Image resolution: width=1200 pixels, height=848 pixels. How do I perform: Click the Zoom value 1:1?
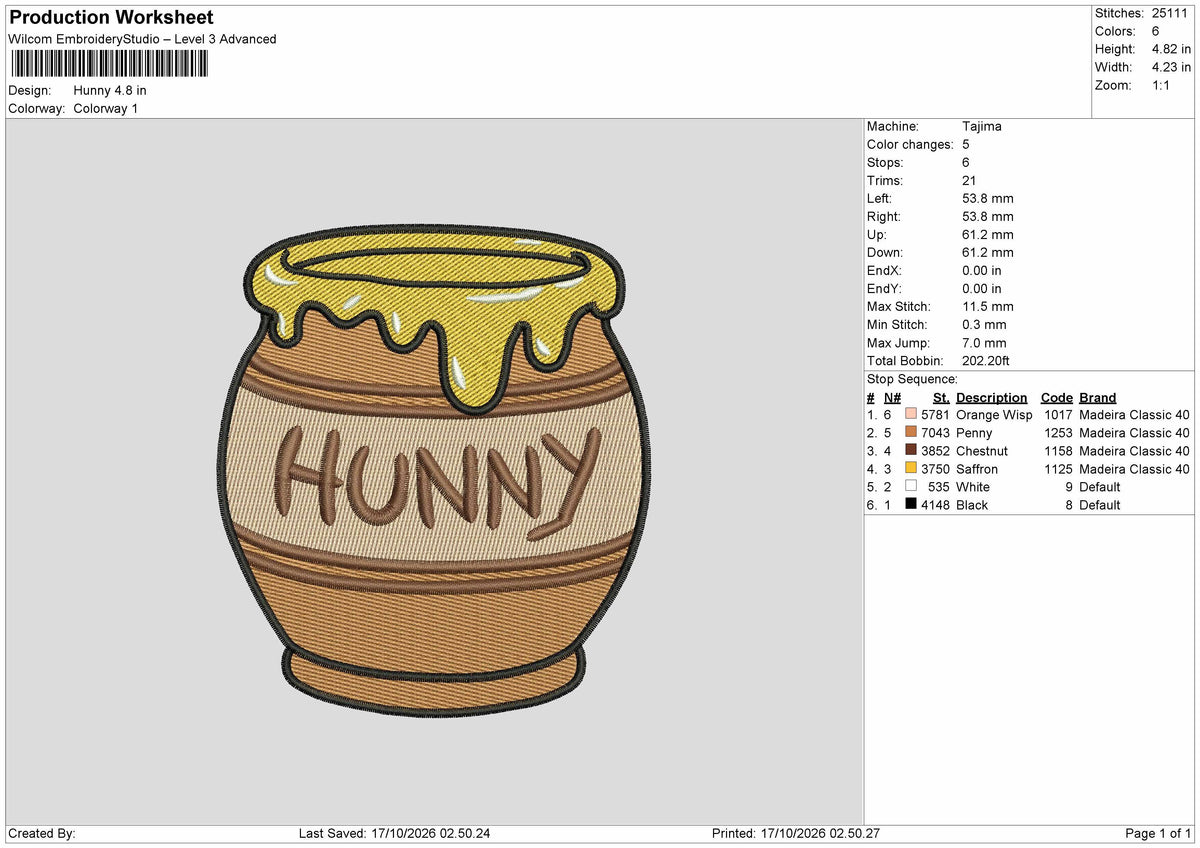pyautogui.click(x=1163, y=85)
